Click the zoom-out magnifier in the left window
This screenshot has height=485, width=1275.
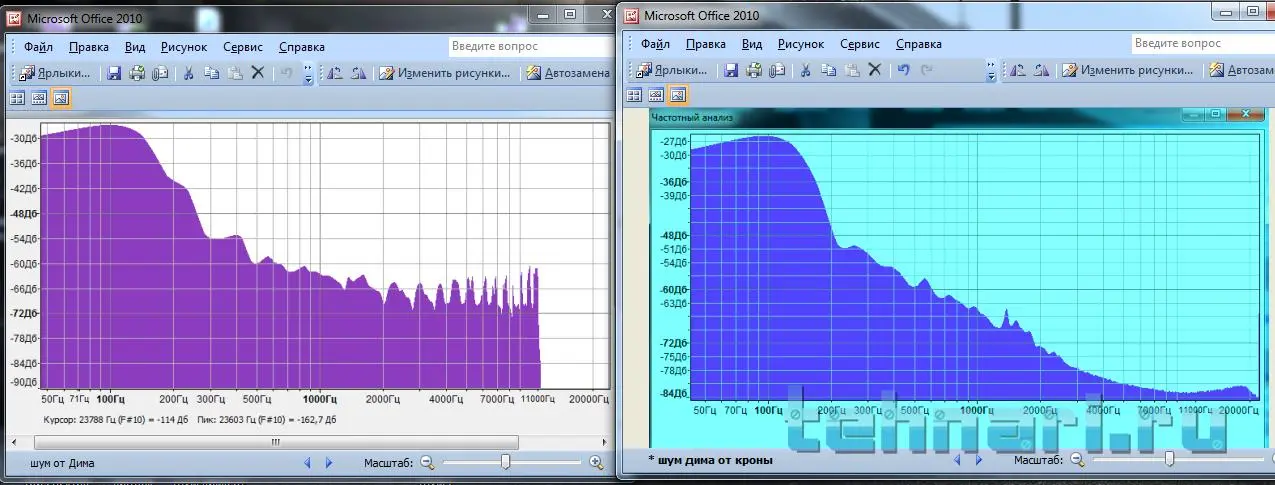click(x=427, y=462)
